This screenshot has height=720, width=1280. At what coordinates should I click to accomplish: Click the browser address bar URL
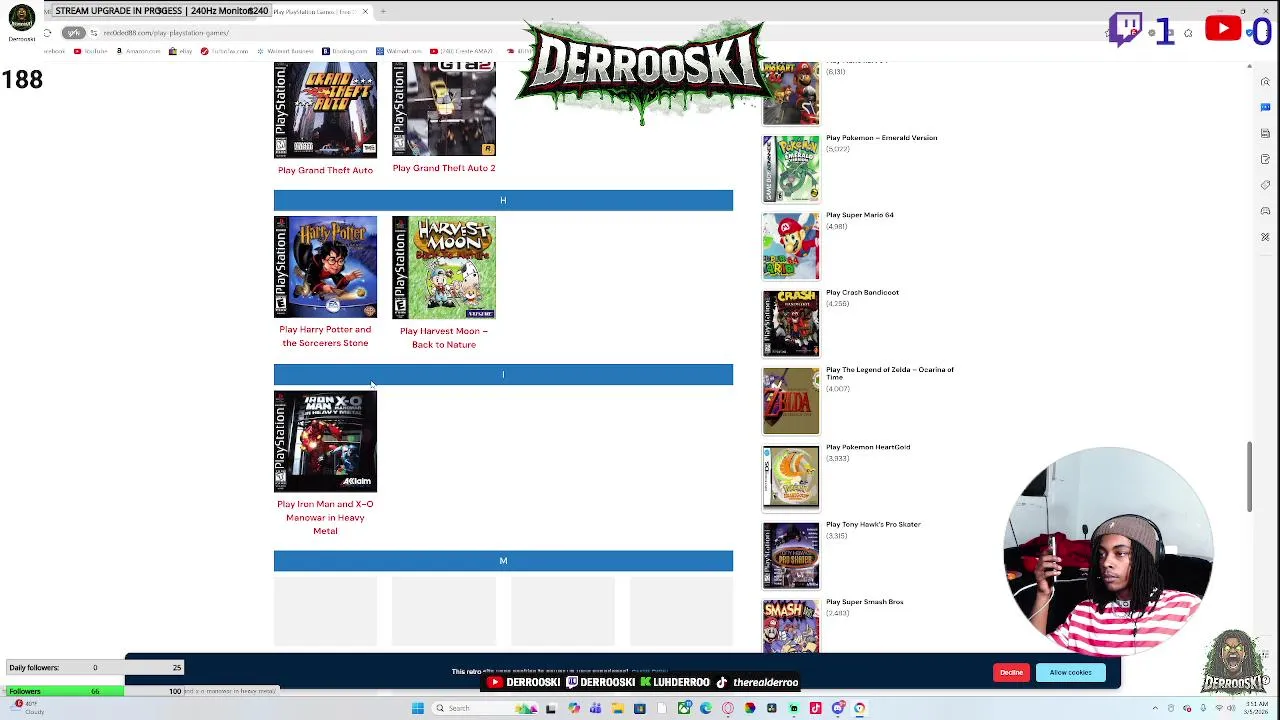click(x=166, y=33)
